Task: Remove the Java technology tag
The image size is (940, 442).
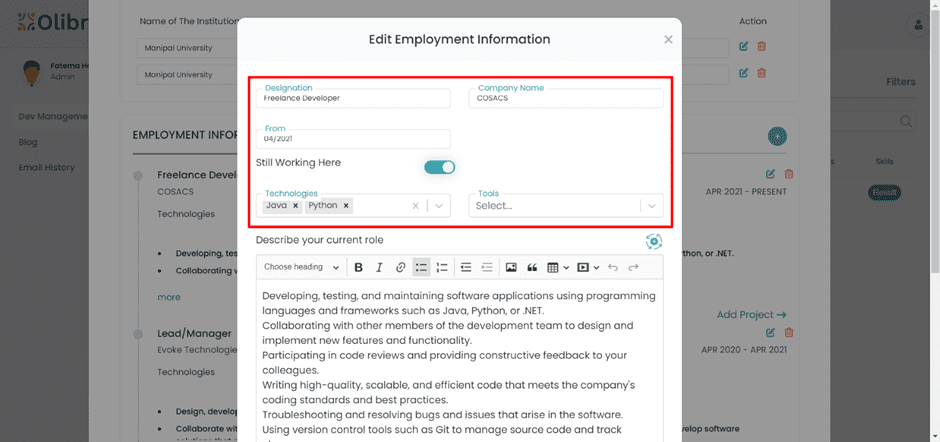Action: (x=296, y=205)
